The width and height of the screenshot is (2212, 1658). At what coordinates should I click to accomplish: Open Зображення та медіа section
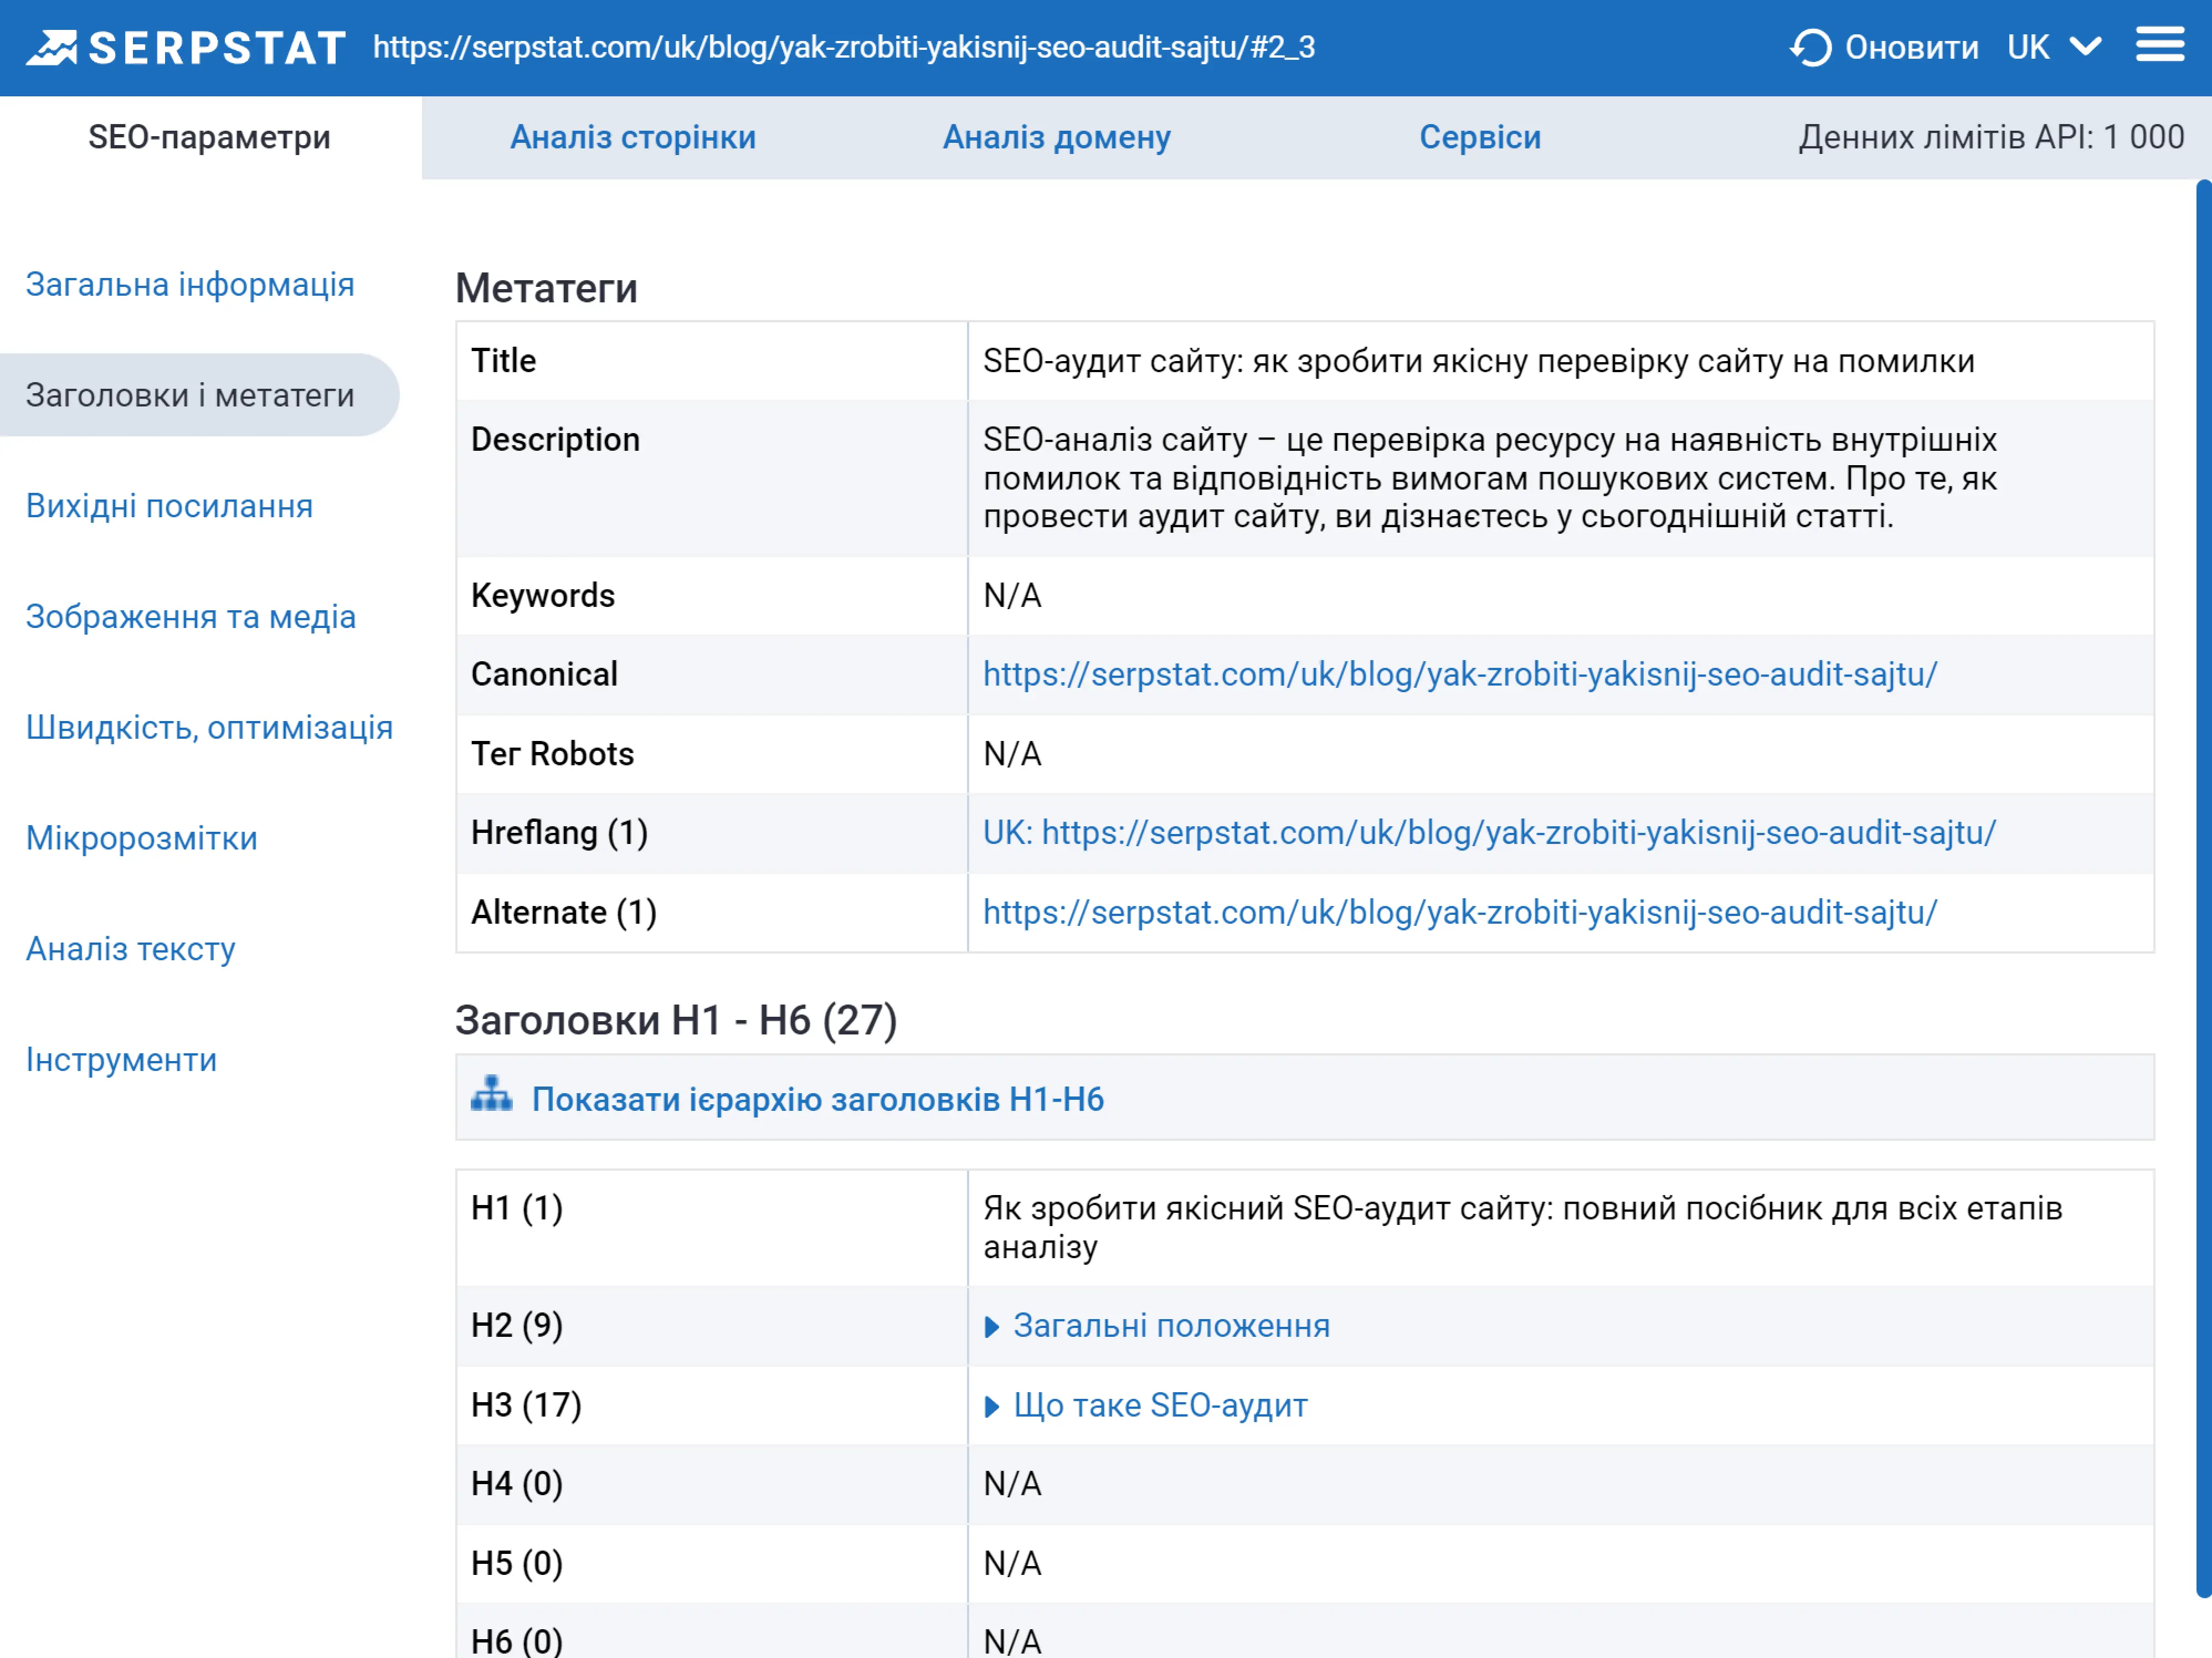(x=191, y=617)
